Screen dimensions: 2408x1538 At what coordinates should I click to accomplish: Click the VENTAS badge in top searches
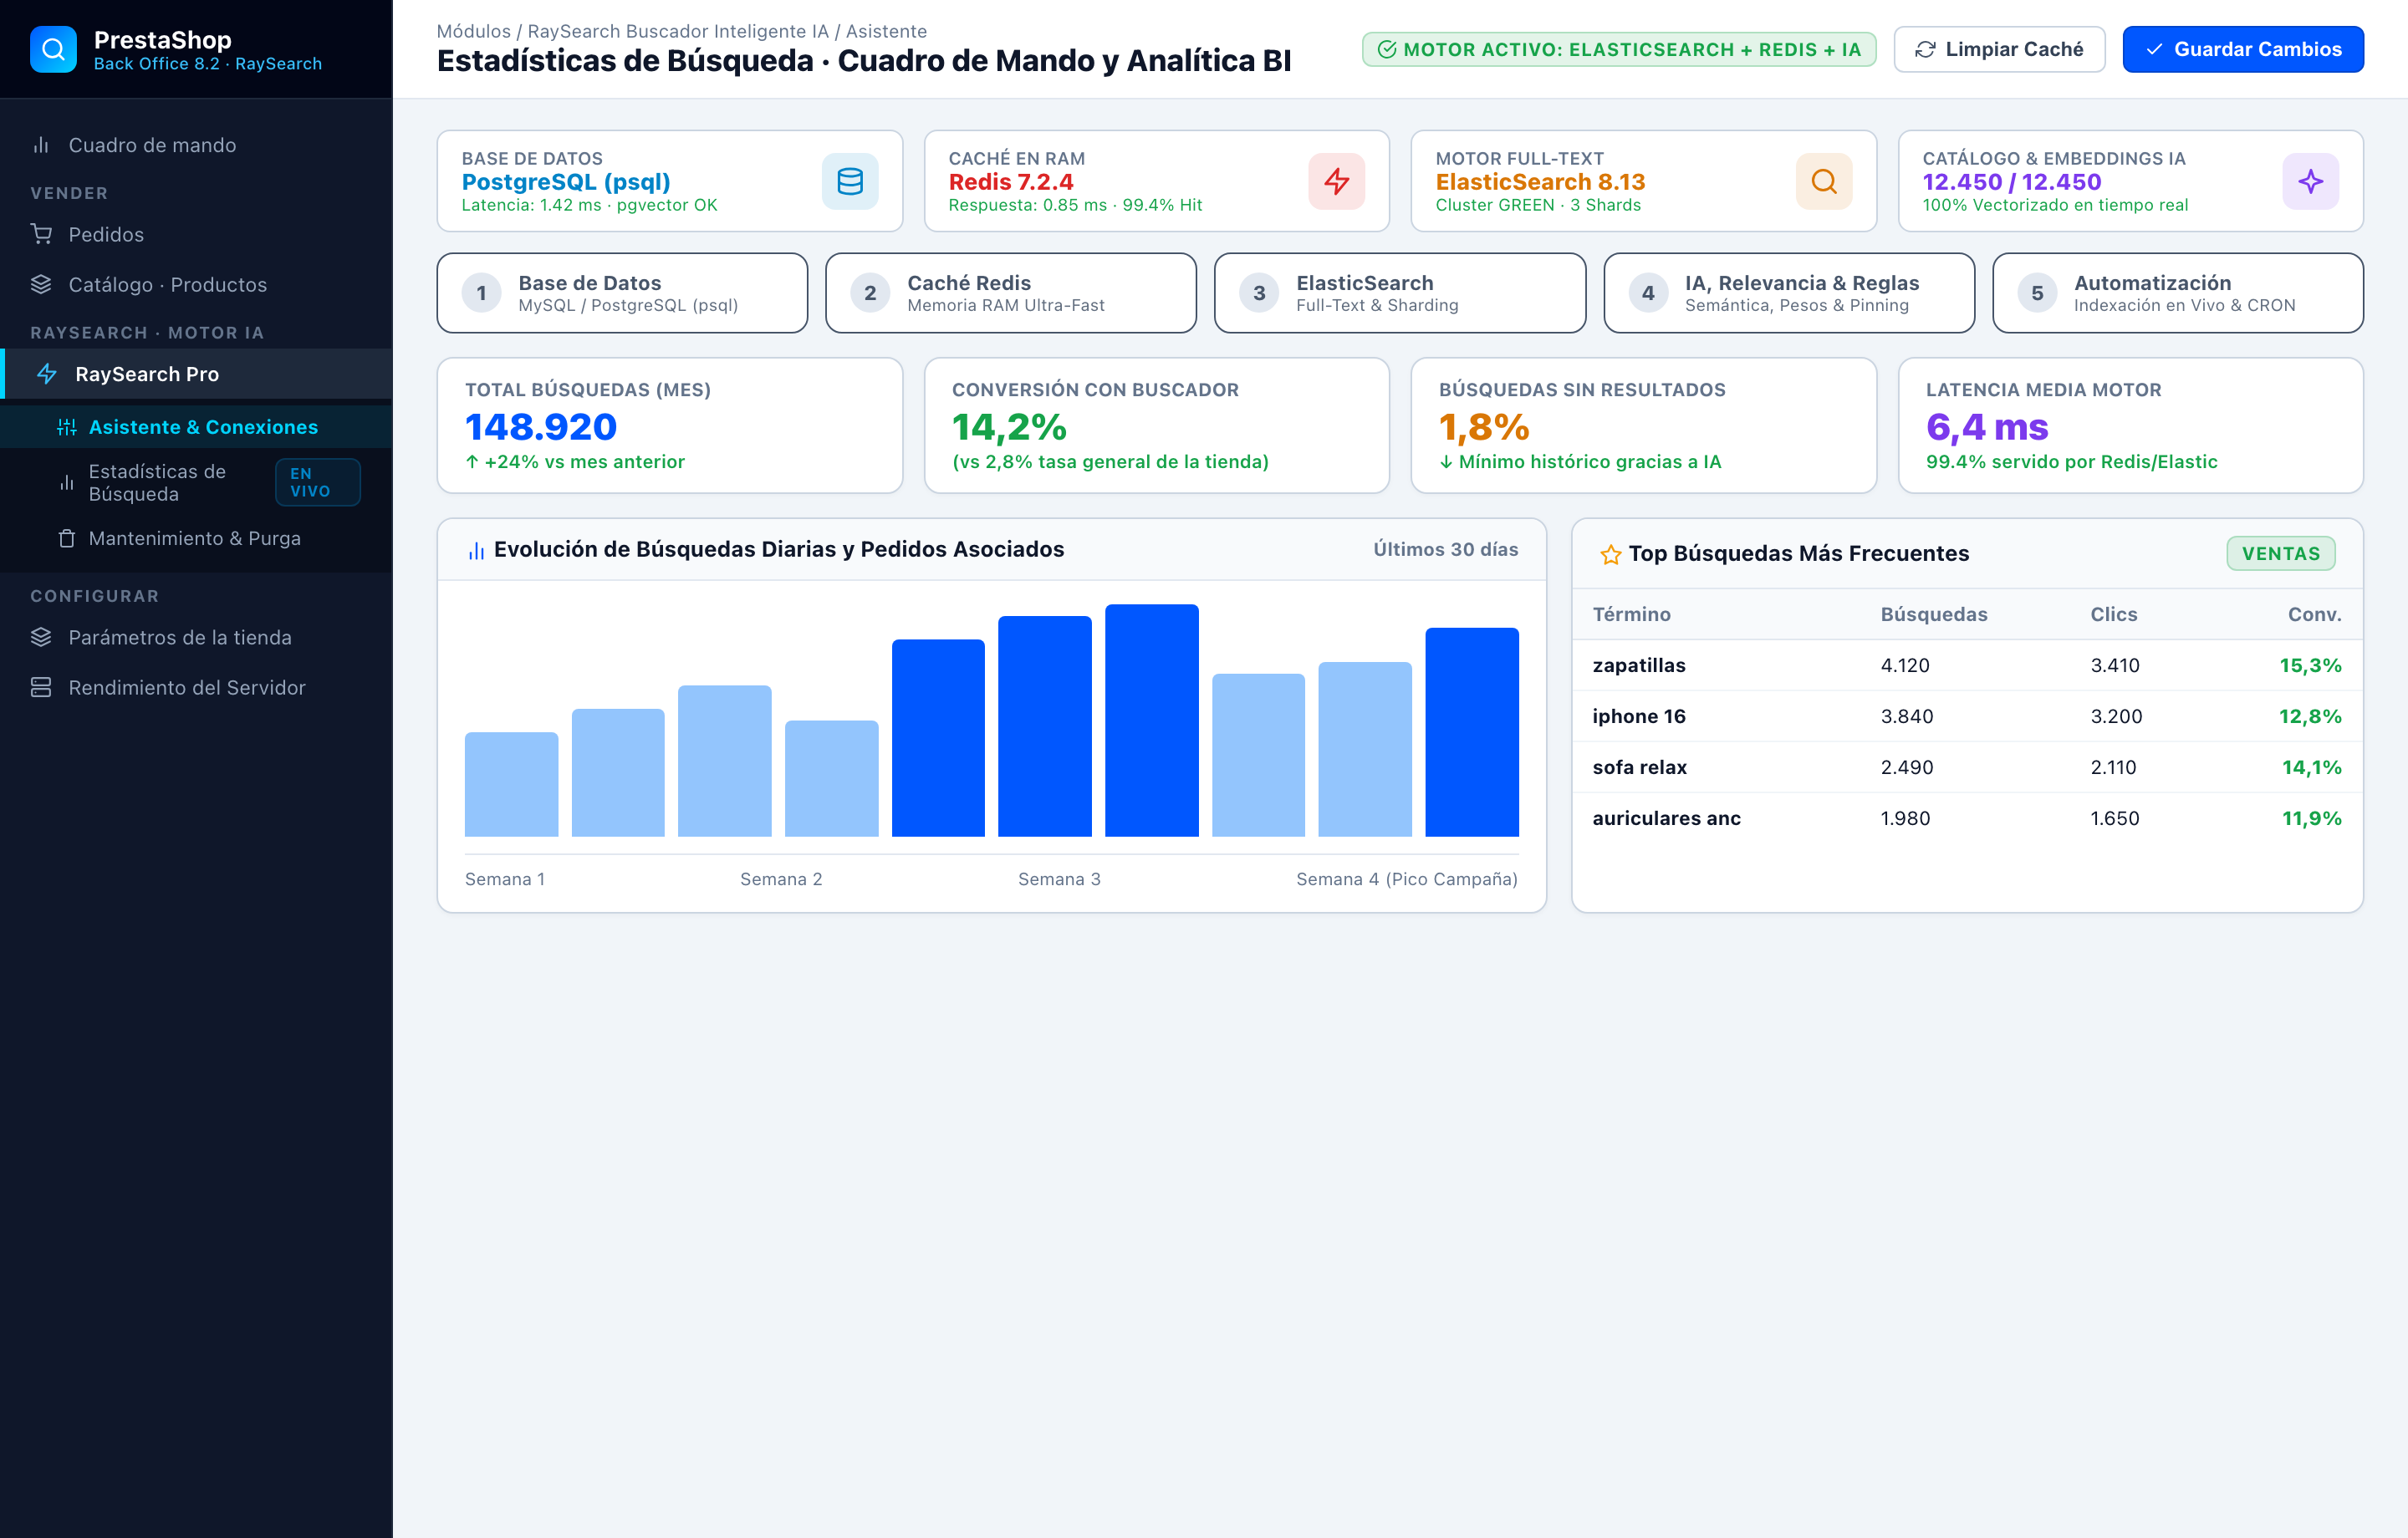(x=2280, y=554)
